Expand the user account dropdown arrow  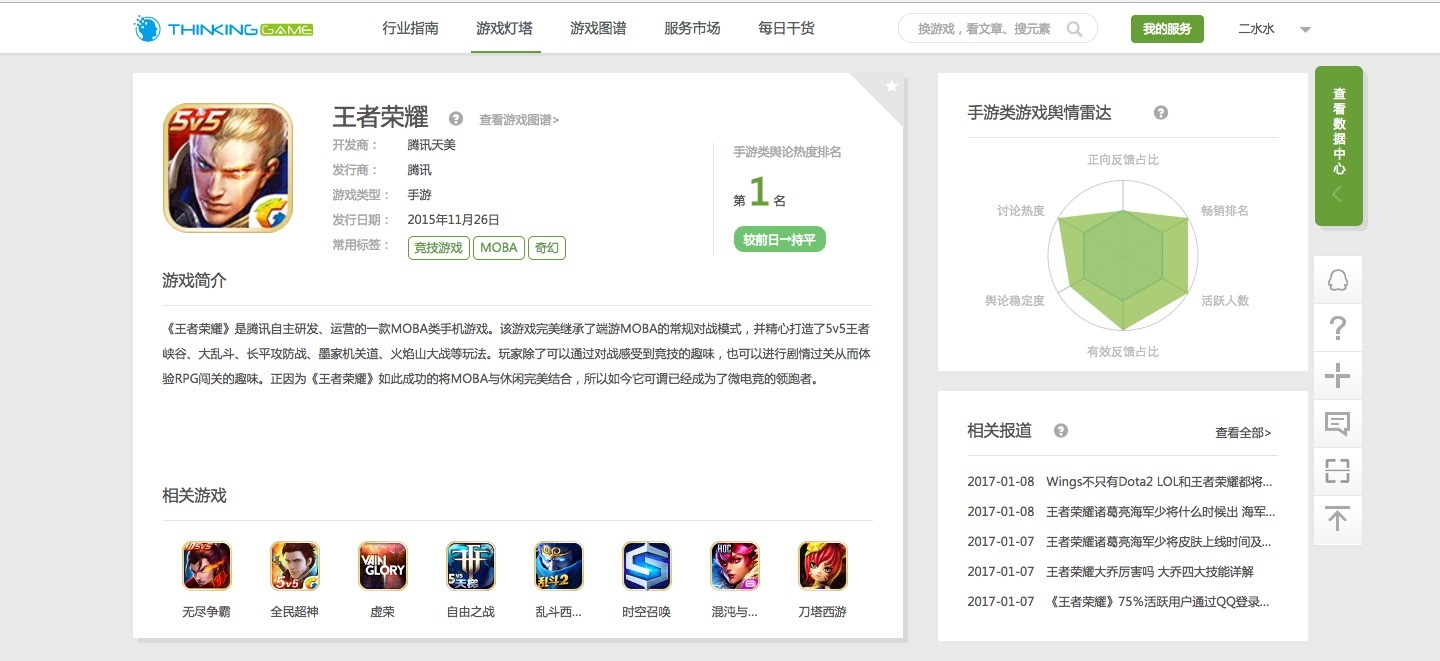click(x=1305, y=30)
